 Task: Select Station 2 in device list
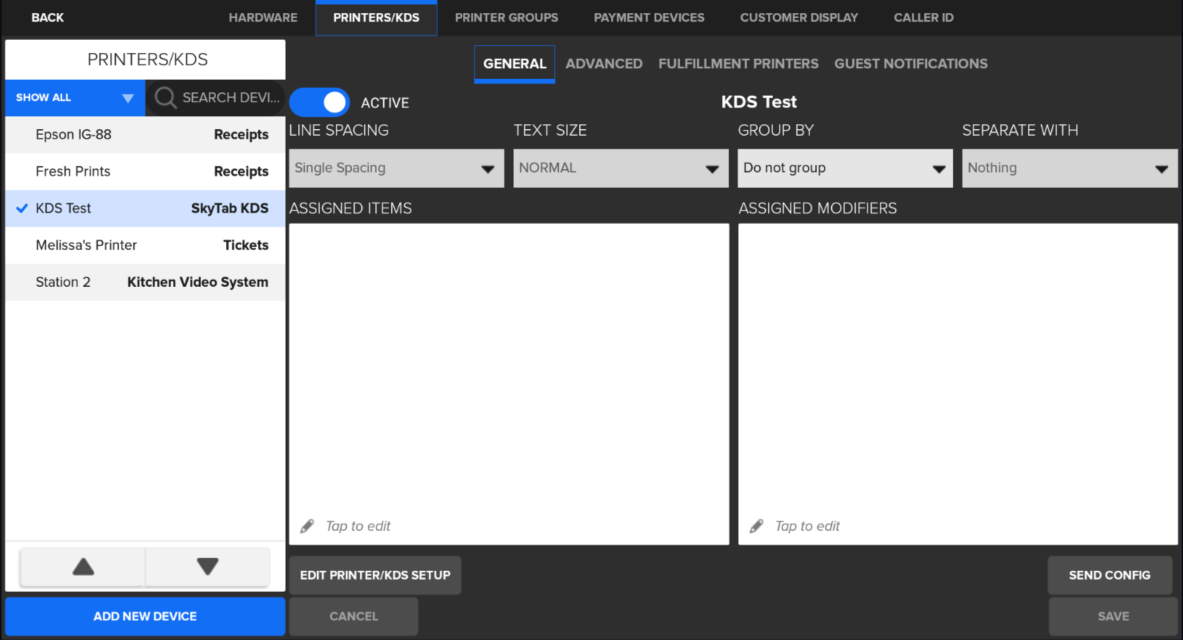point(145,282)
